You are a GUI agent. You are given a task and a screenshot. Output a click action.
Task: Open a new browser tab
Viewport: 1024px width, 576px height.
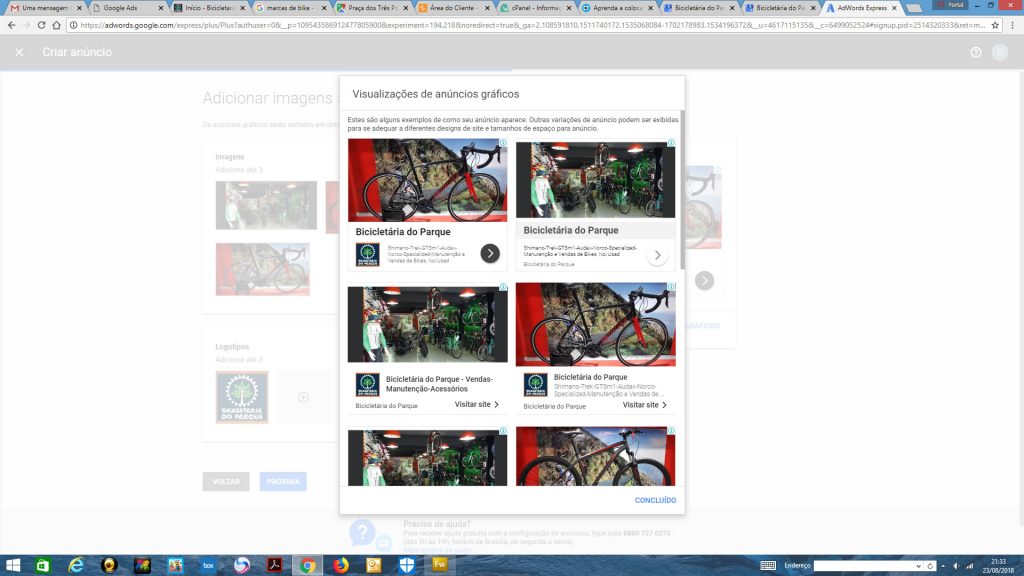(x=914, y=8)
